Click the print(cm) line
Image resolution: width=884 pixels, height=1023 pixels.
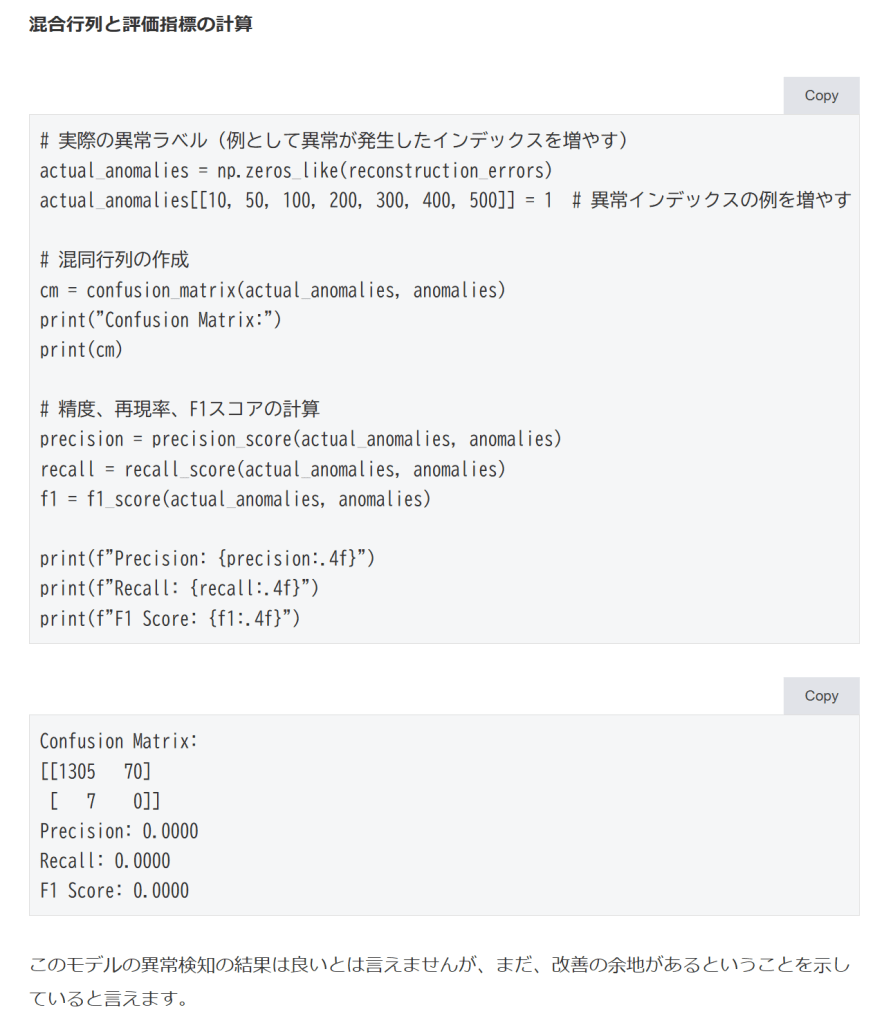coord(81,350)
